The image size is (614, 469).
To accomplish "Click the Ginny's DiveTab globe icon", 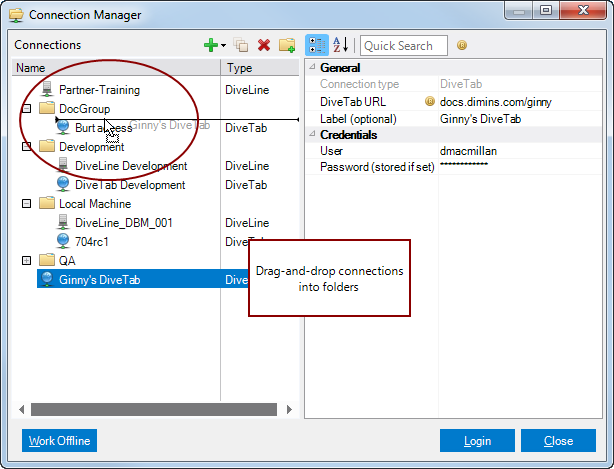I will 47,279.
